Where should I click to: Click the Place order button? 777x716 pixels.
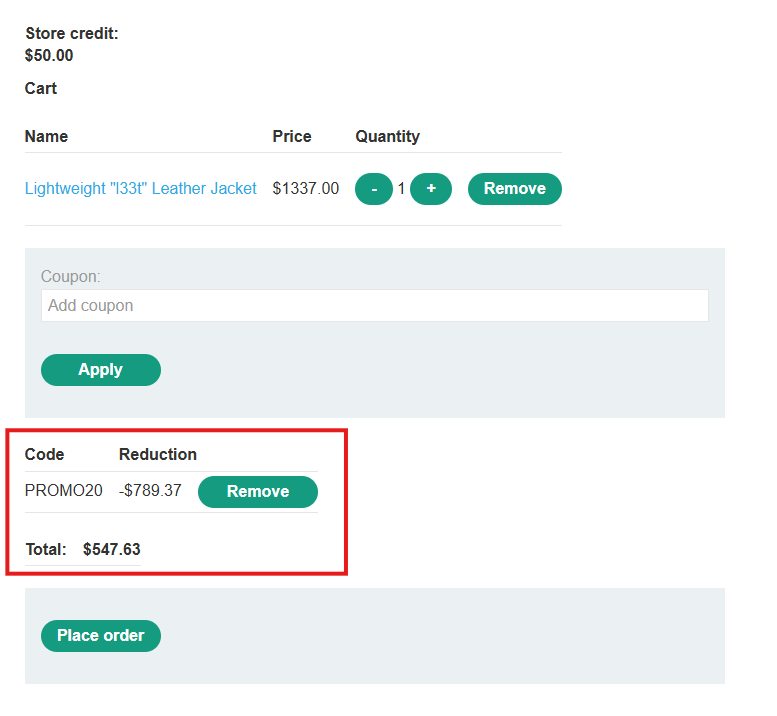click(101, 636)
